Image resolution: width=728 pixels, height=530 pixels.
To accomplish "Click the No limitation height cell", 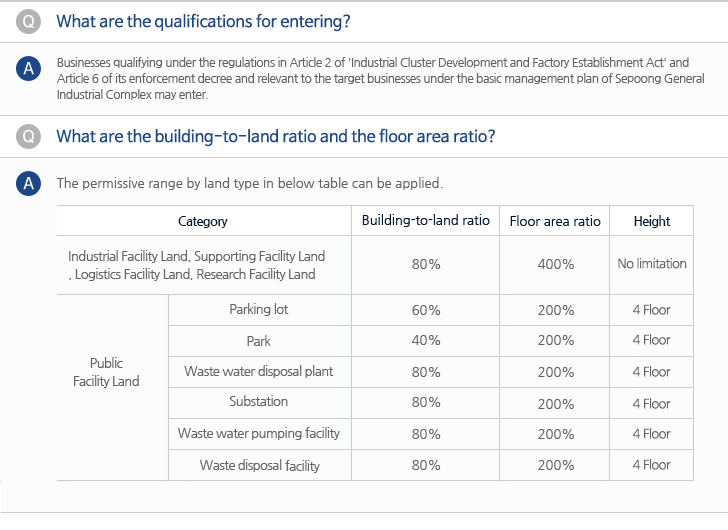I will pos(652,264).
